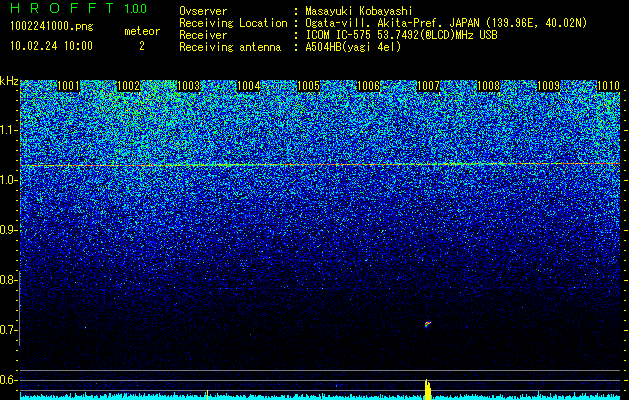Click the Receiving antenna label
Image resolution: width=629 pixels, height=400 pixels.
coord(230,48)
